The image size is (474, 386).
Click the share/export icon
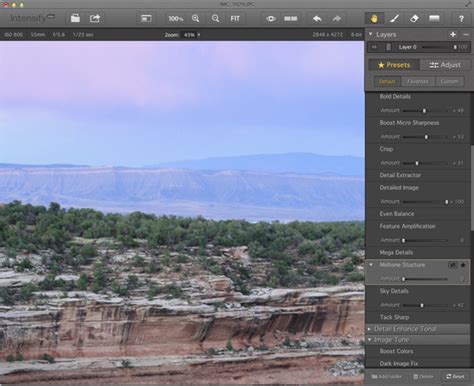(95, 18)
